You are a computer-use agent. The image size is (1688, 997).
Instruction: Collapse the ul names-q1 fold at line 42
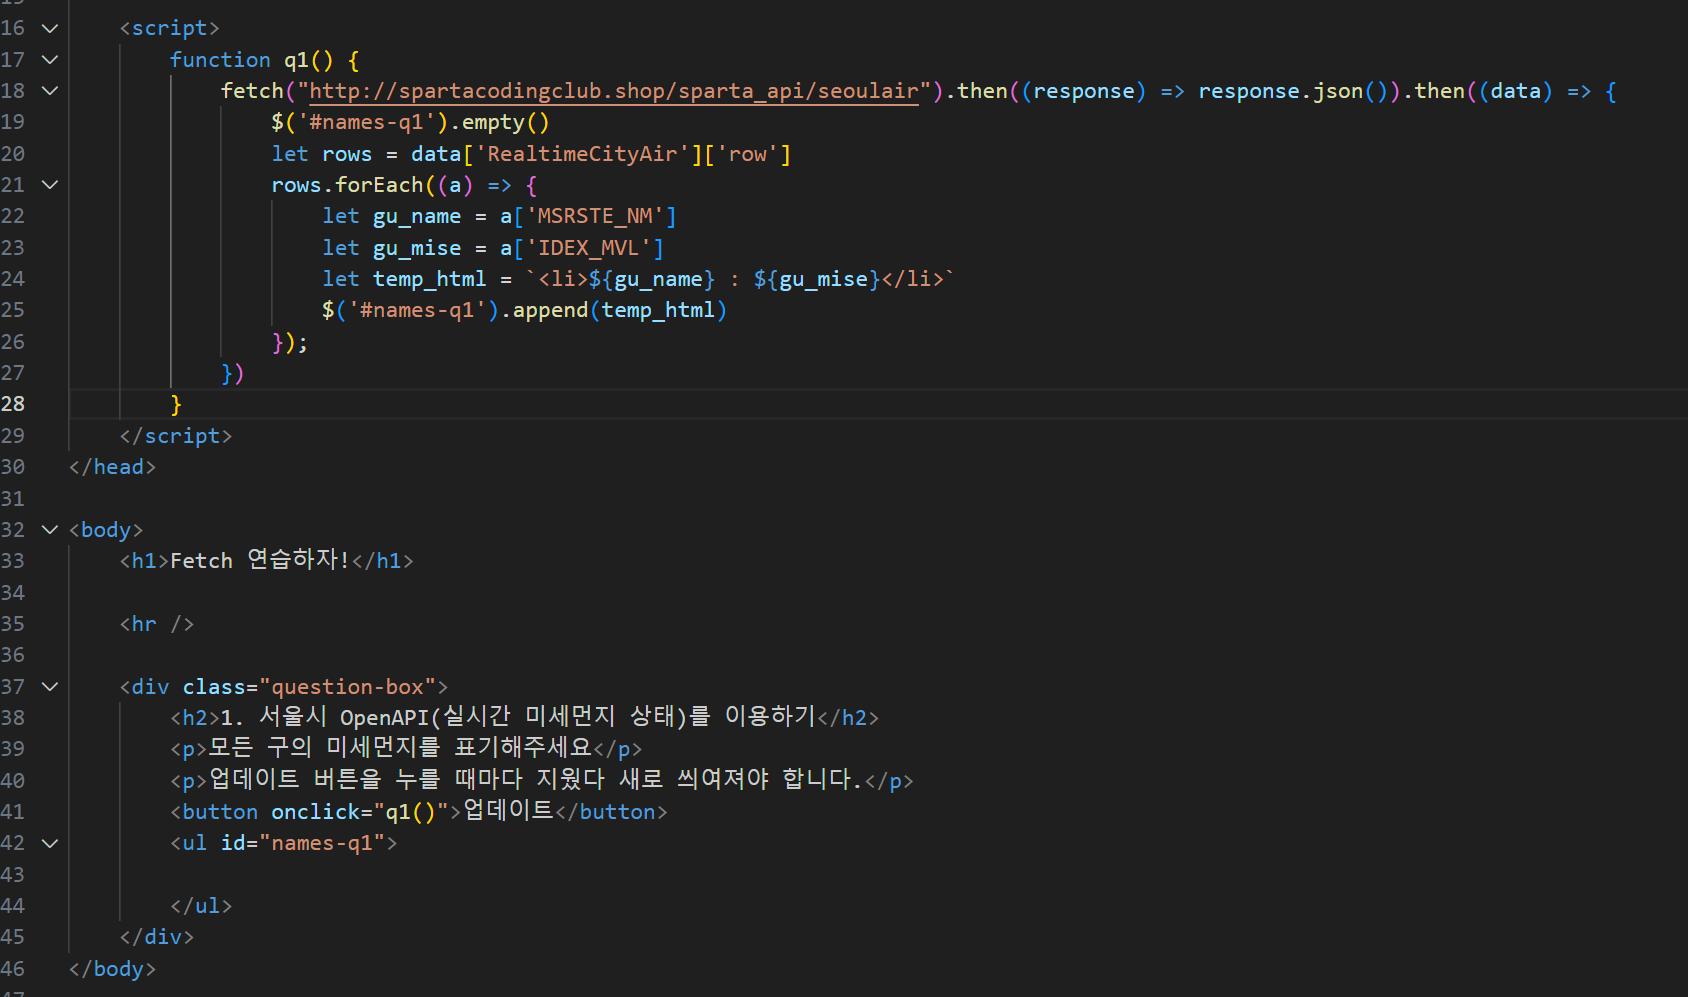tap(50, 843)
